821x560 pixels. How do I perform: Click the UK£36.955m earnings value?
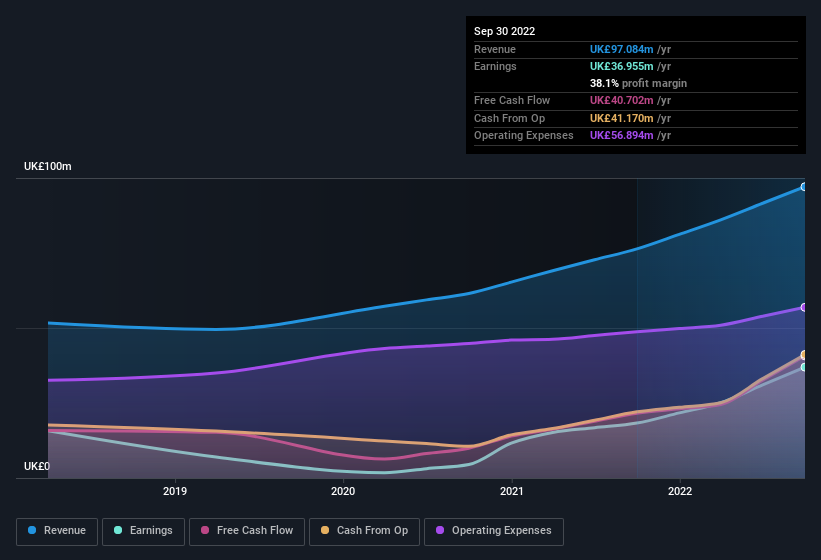[621, 66]
